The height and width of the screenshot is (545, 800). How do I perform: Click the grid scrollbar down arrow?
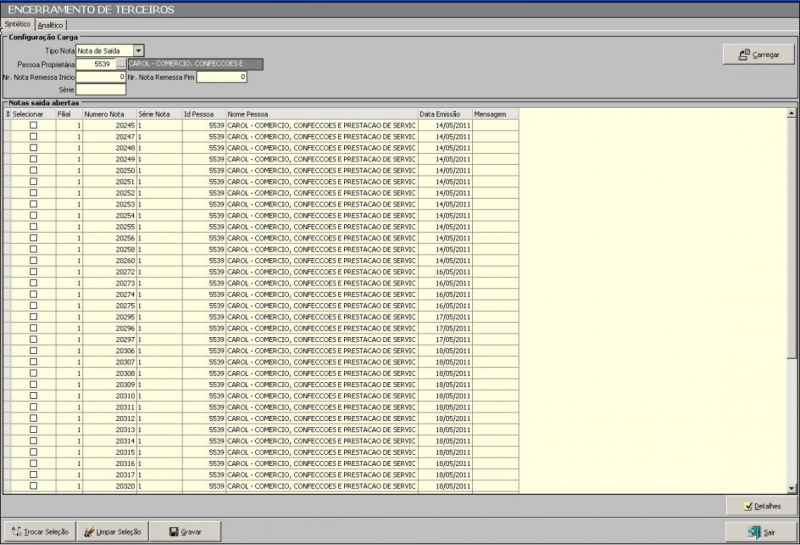point(792,488)
